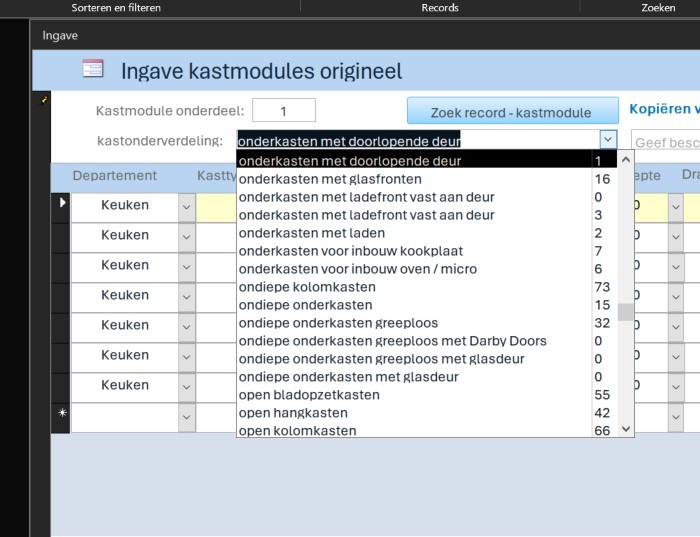
Task: Click the Zoeken ribbon group label
Action: [658, 8]
